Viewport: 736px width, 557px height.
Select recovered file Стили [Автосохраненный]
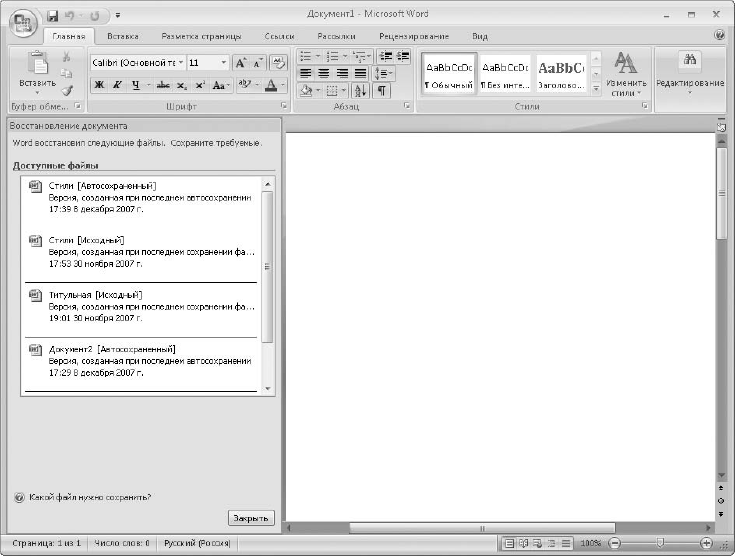141,198
